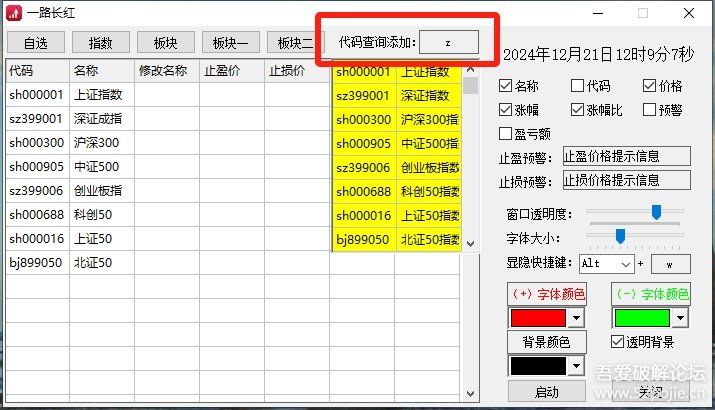Click the app icon in the title bar

(14, 13)
